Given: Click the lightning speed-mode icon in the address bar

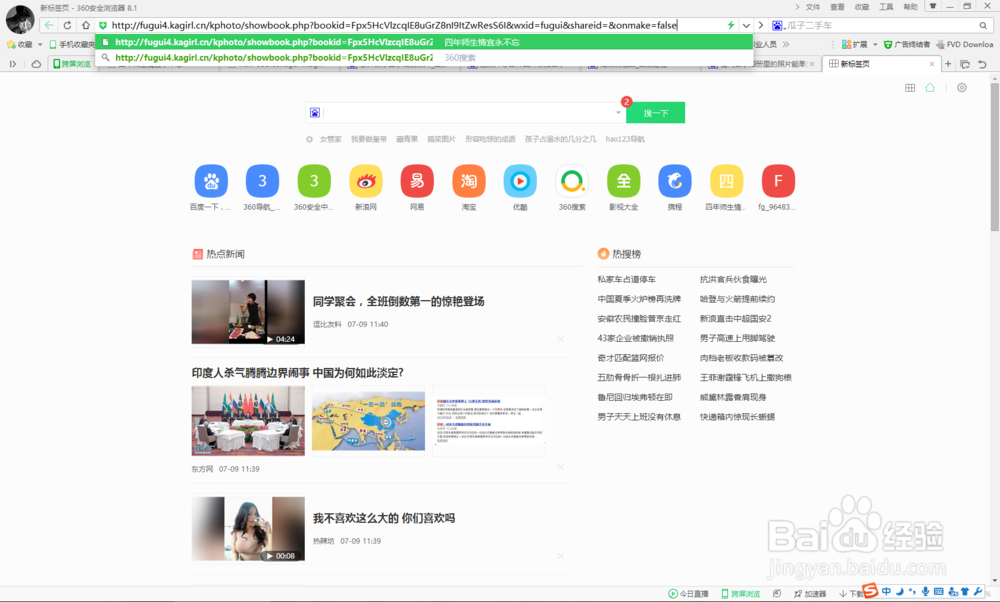Looking at the screenshot, I should [731, 26].
